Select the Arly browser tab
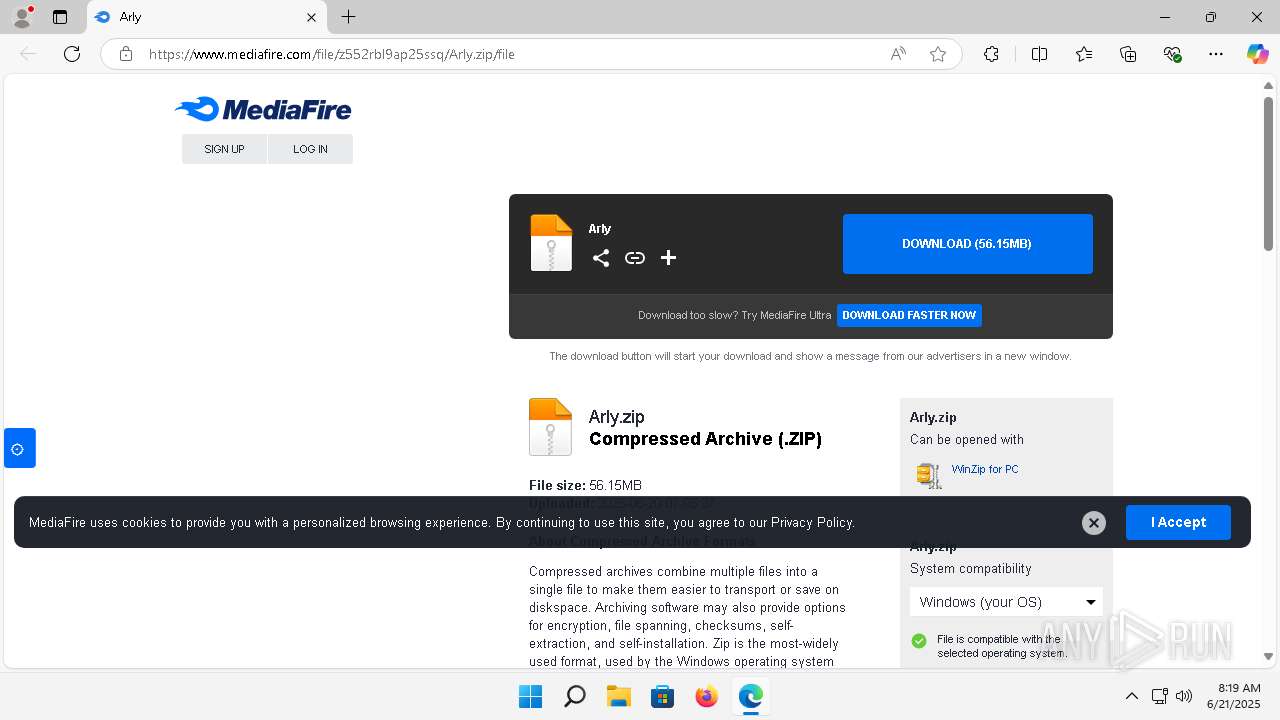This screenshot has width=1280, height=720. 205,17
